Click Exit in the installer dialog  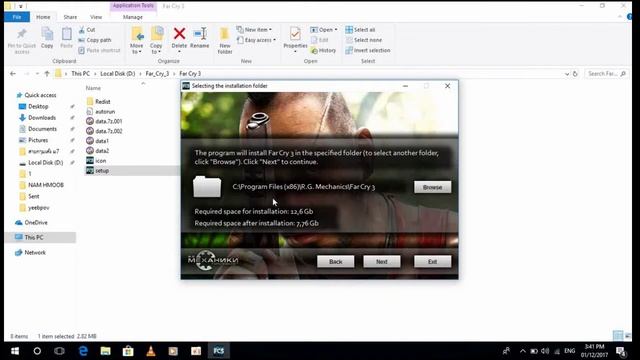coord(432,262)
